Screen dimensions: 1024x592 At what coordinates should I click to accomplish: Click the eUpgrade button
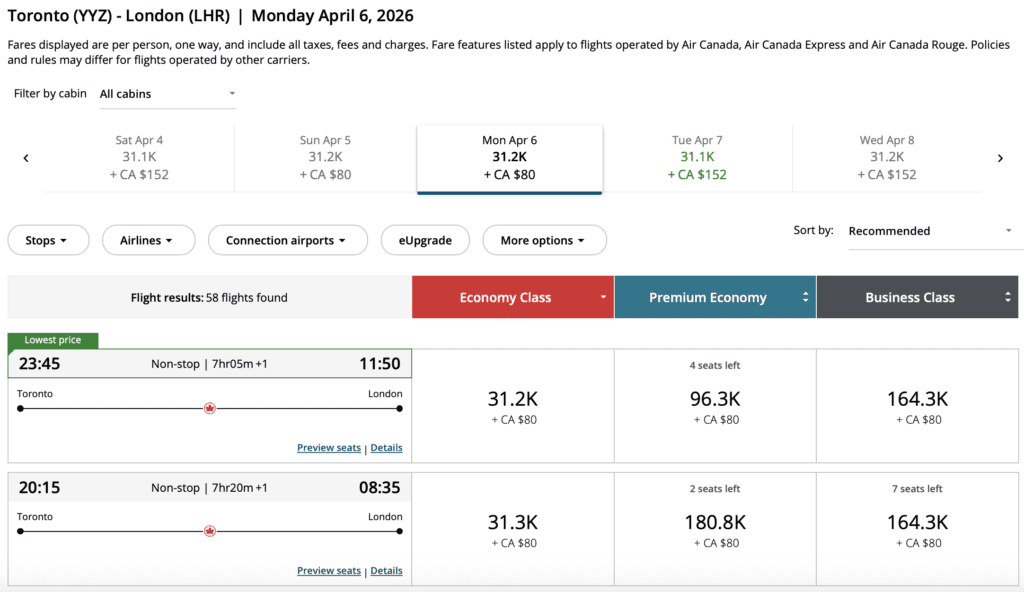424,240
